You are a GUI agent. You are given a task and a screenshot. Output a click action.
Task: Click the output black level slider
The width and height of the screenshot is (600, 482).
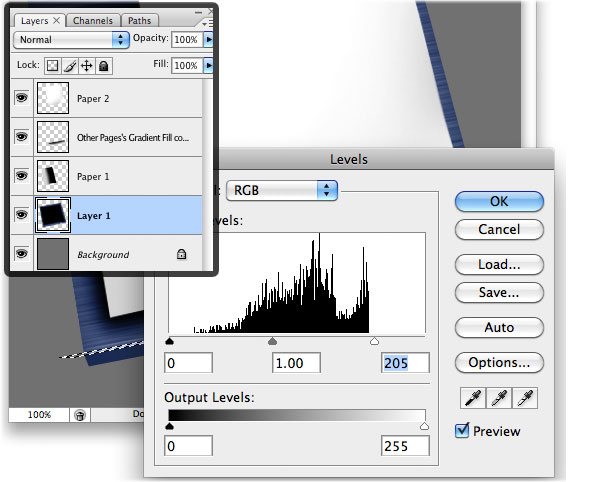170,426
